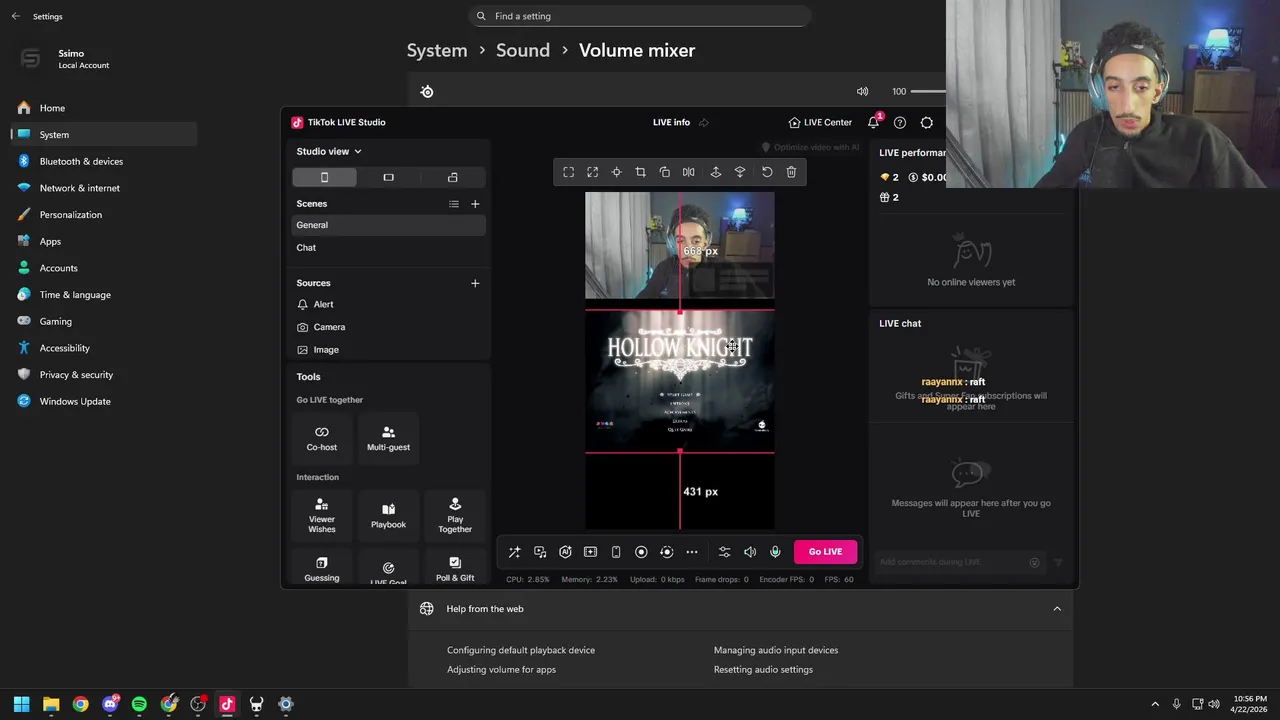The image size is (1280, 720).
Task: Rotate the selected source
Action: pos(665,172)
